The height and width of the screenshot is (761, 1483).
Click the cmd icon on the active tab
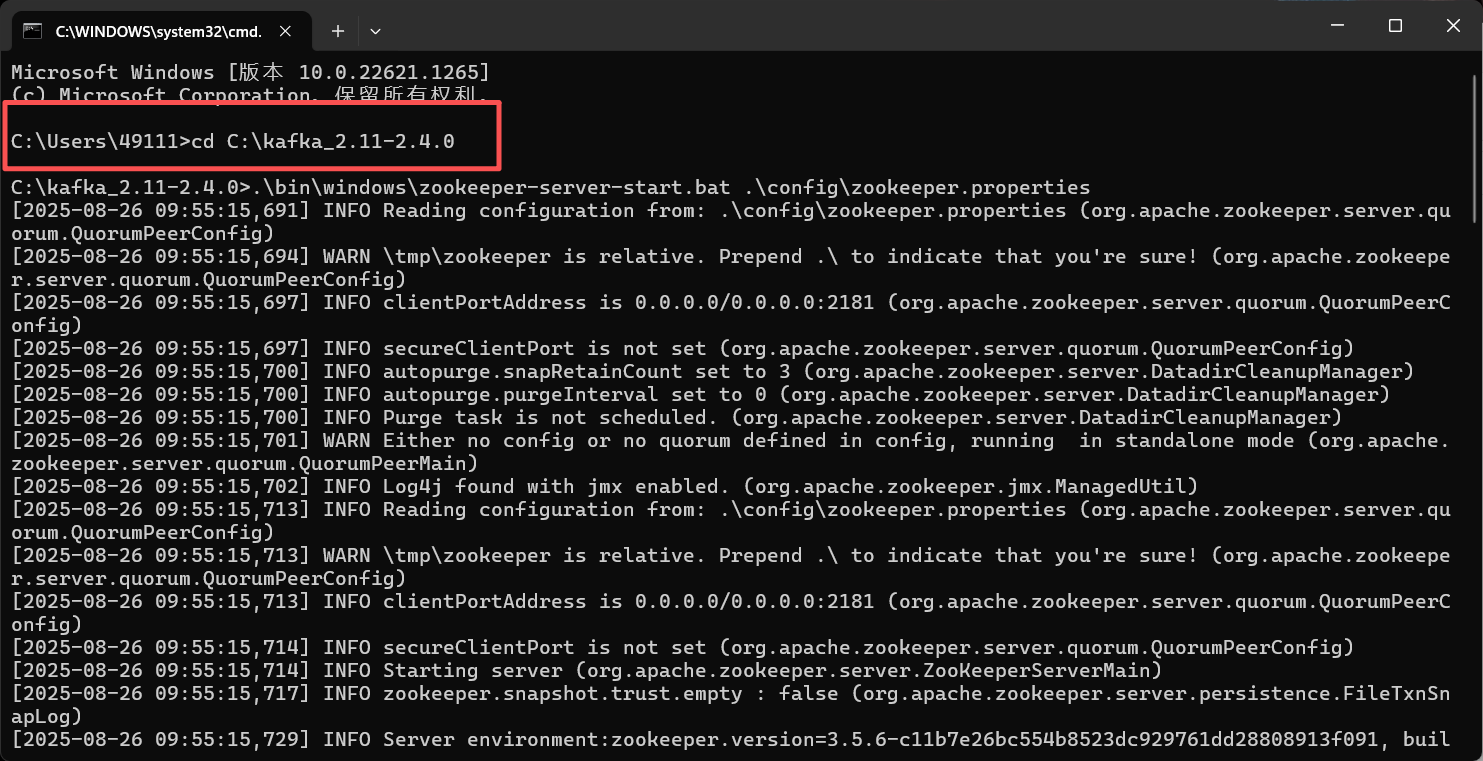[x=32, y=30]
